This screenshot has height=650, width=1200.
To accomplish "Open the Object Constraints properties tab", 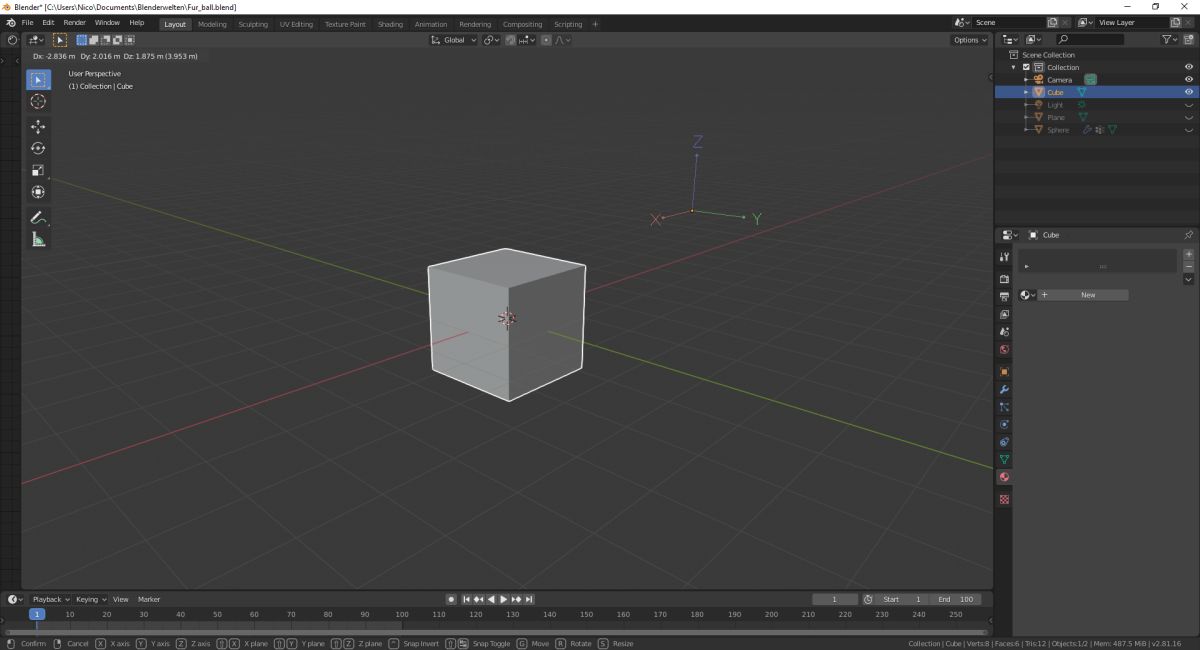I will coord(1004,442).
